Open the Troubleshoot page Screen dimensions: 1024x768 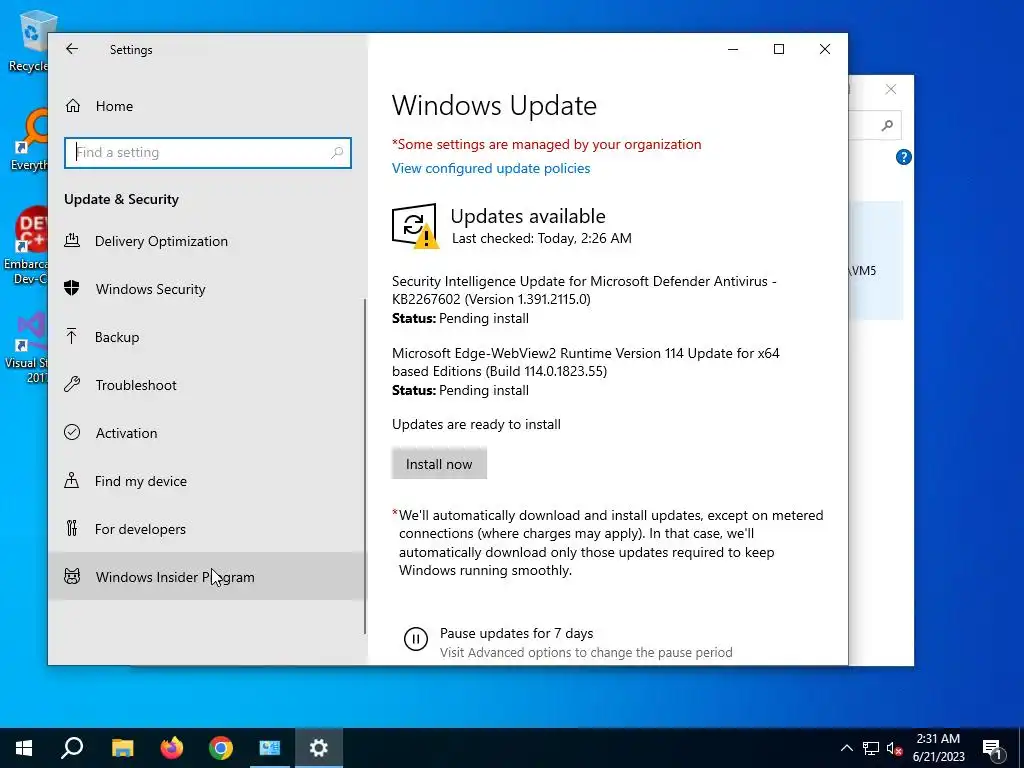coord(206,385)
